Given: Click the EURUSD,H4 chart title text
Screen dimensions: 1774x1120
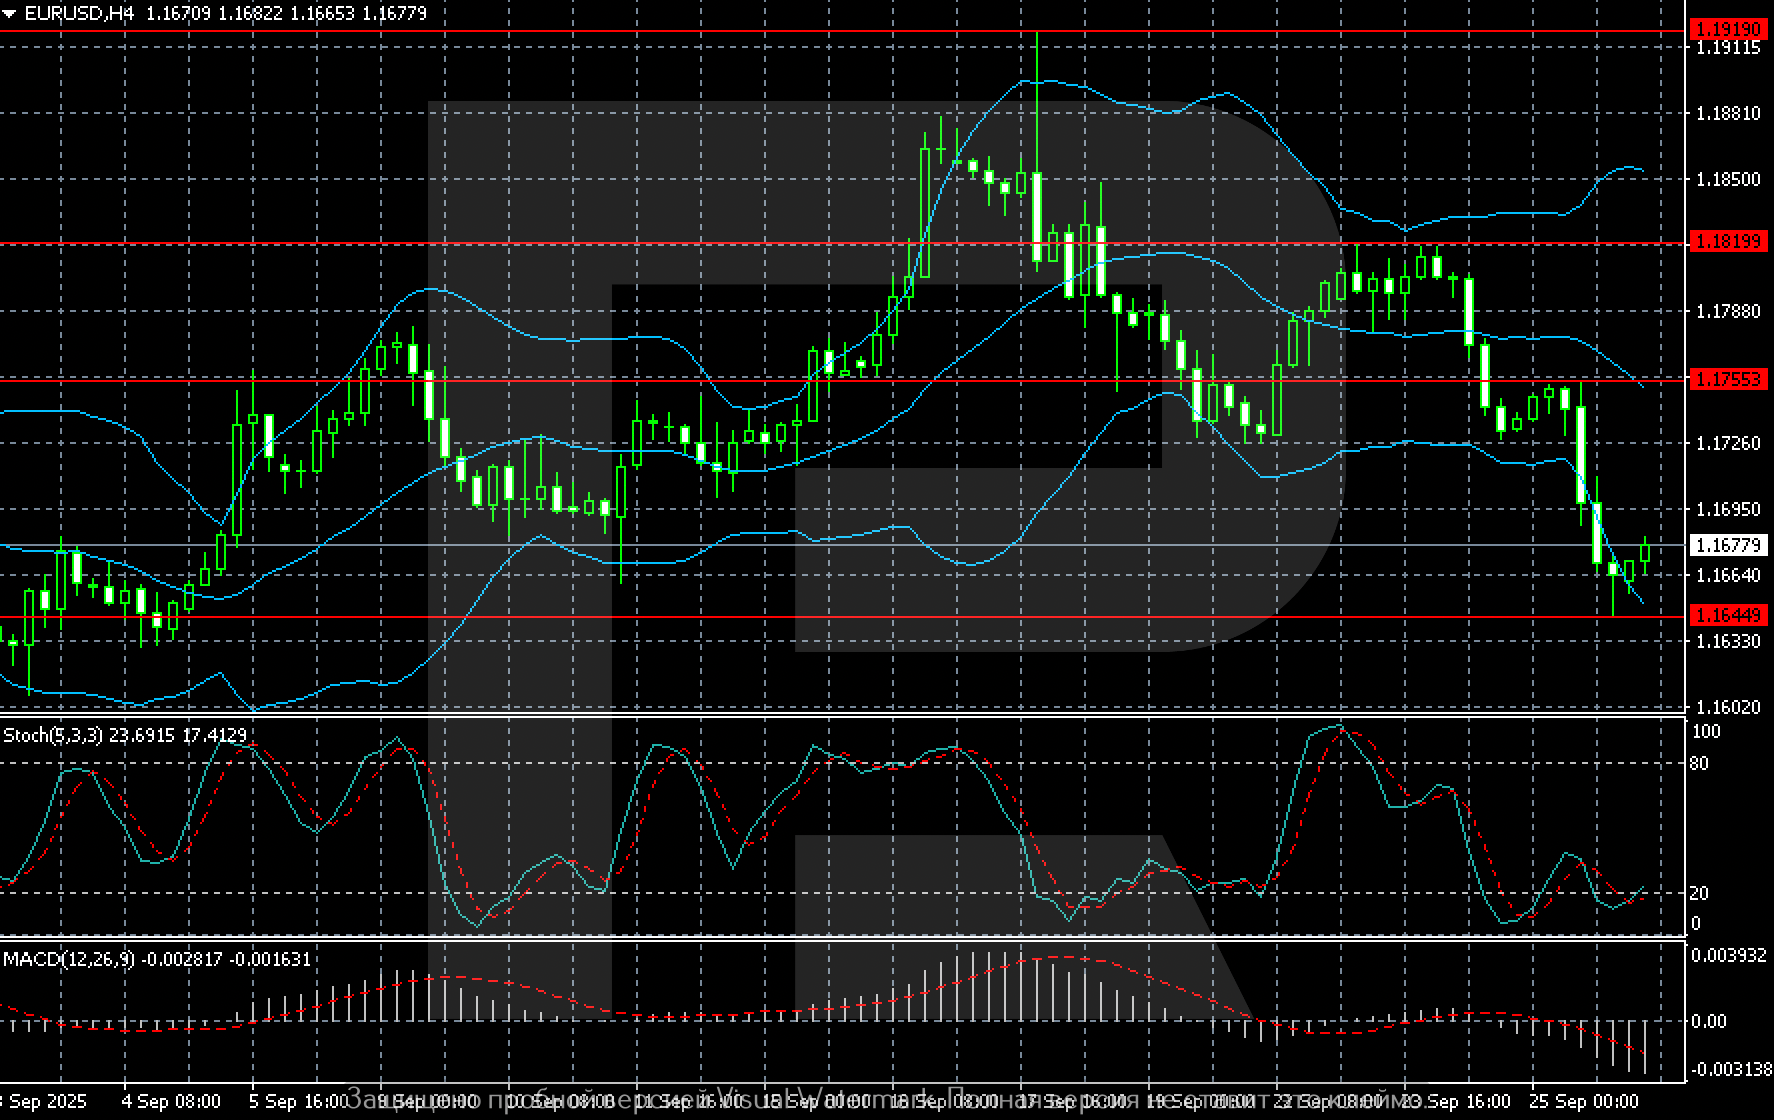Looking at the screenshot, I should coord(79,14).
